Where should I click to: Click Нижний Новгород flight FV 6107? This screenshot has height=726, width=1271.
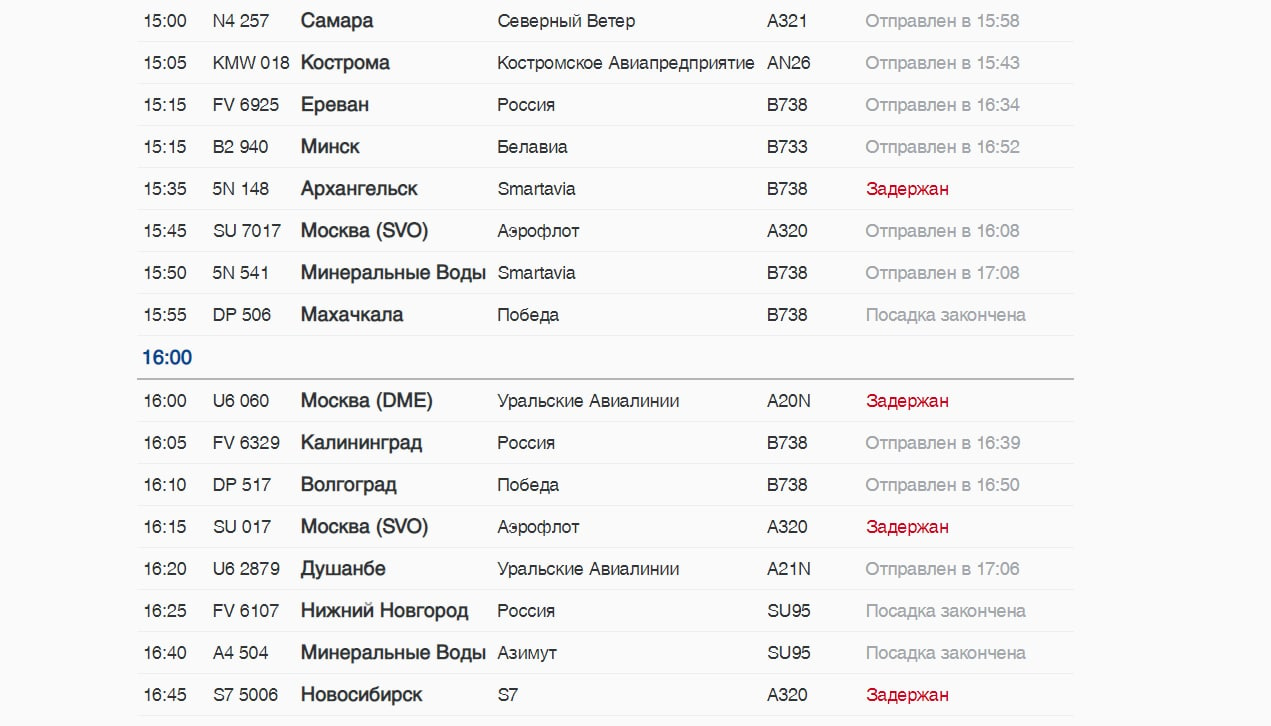[x=605, y=611]
